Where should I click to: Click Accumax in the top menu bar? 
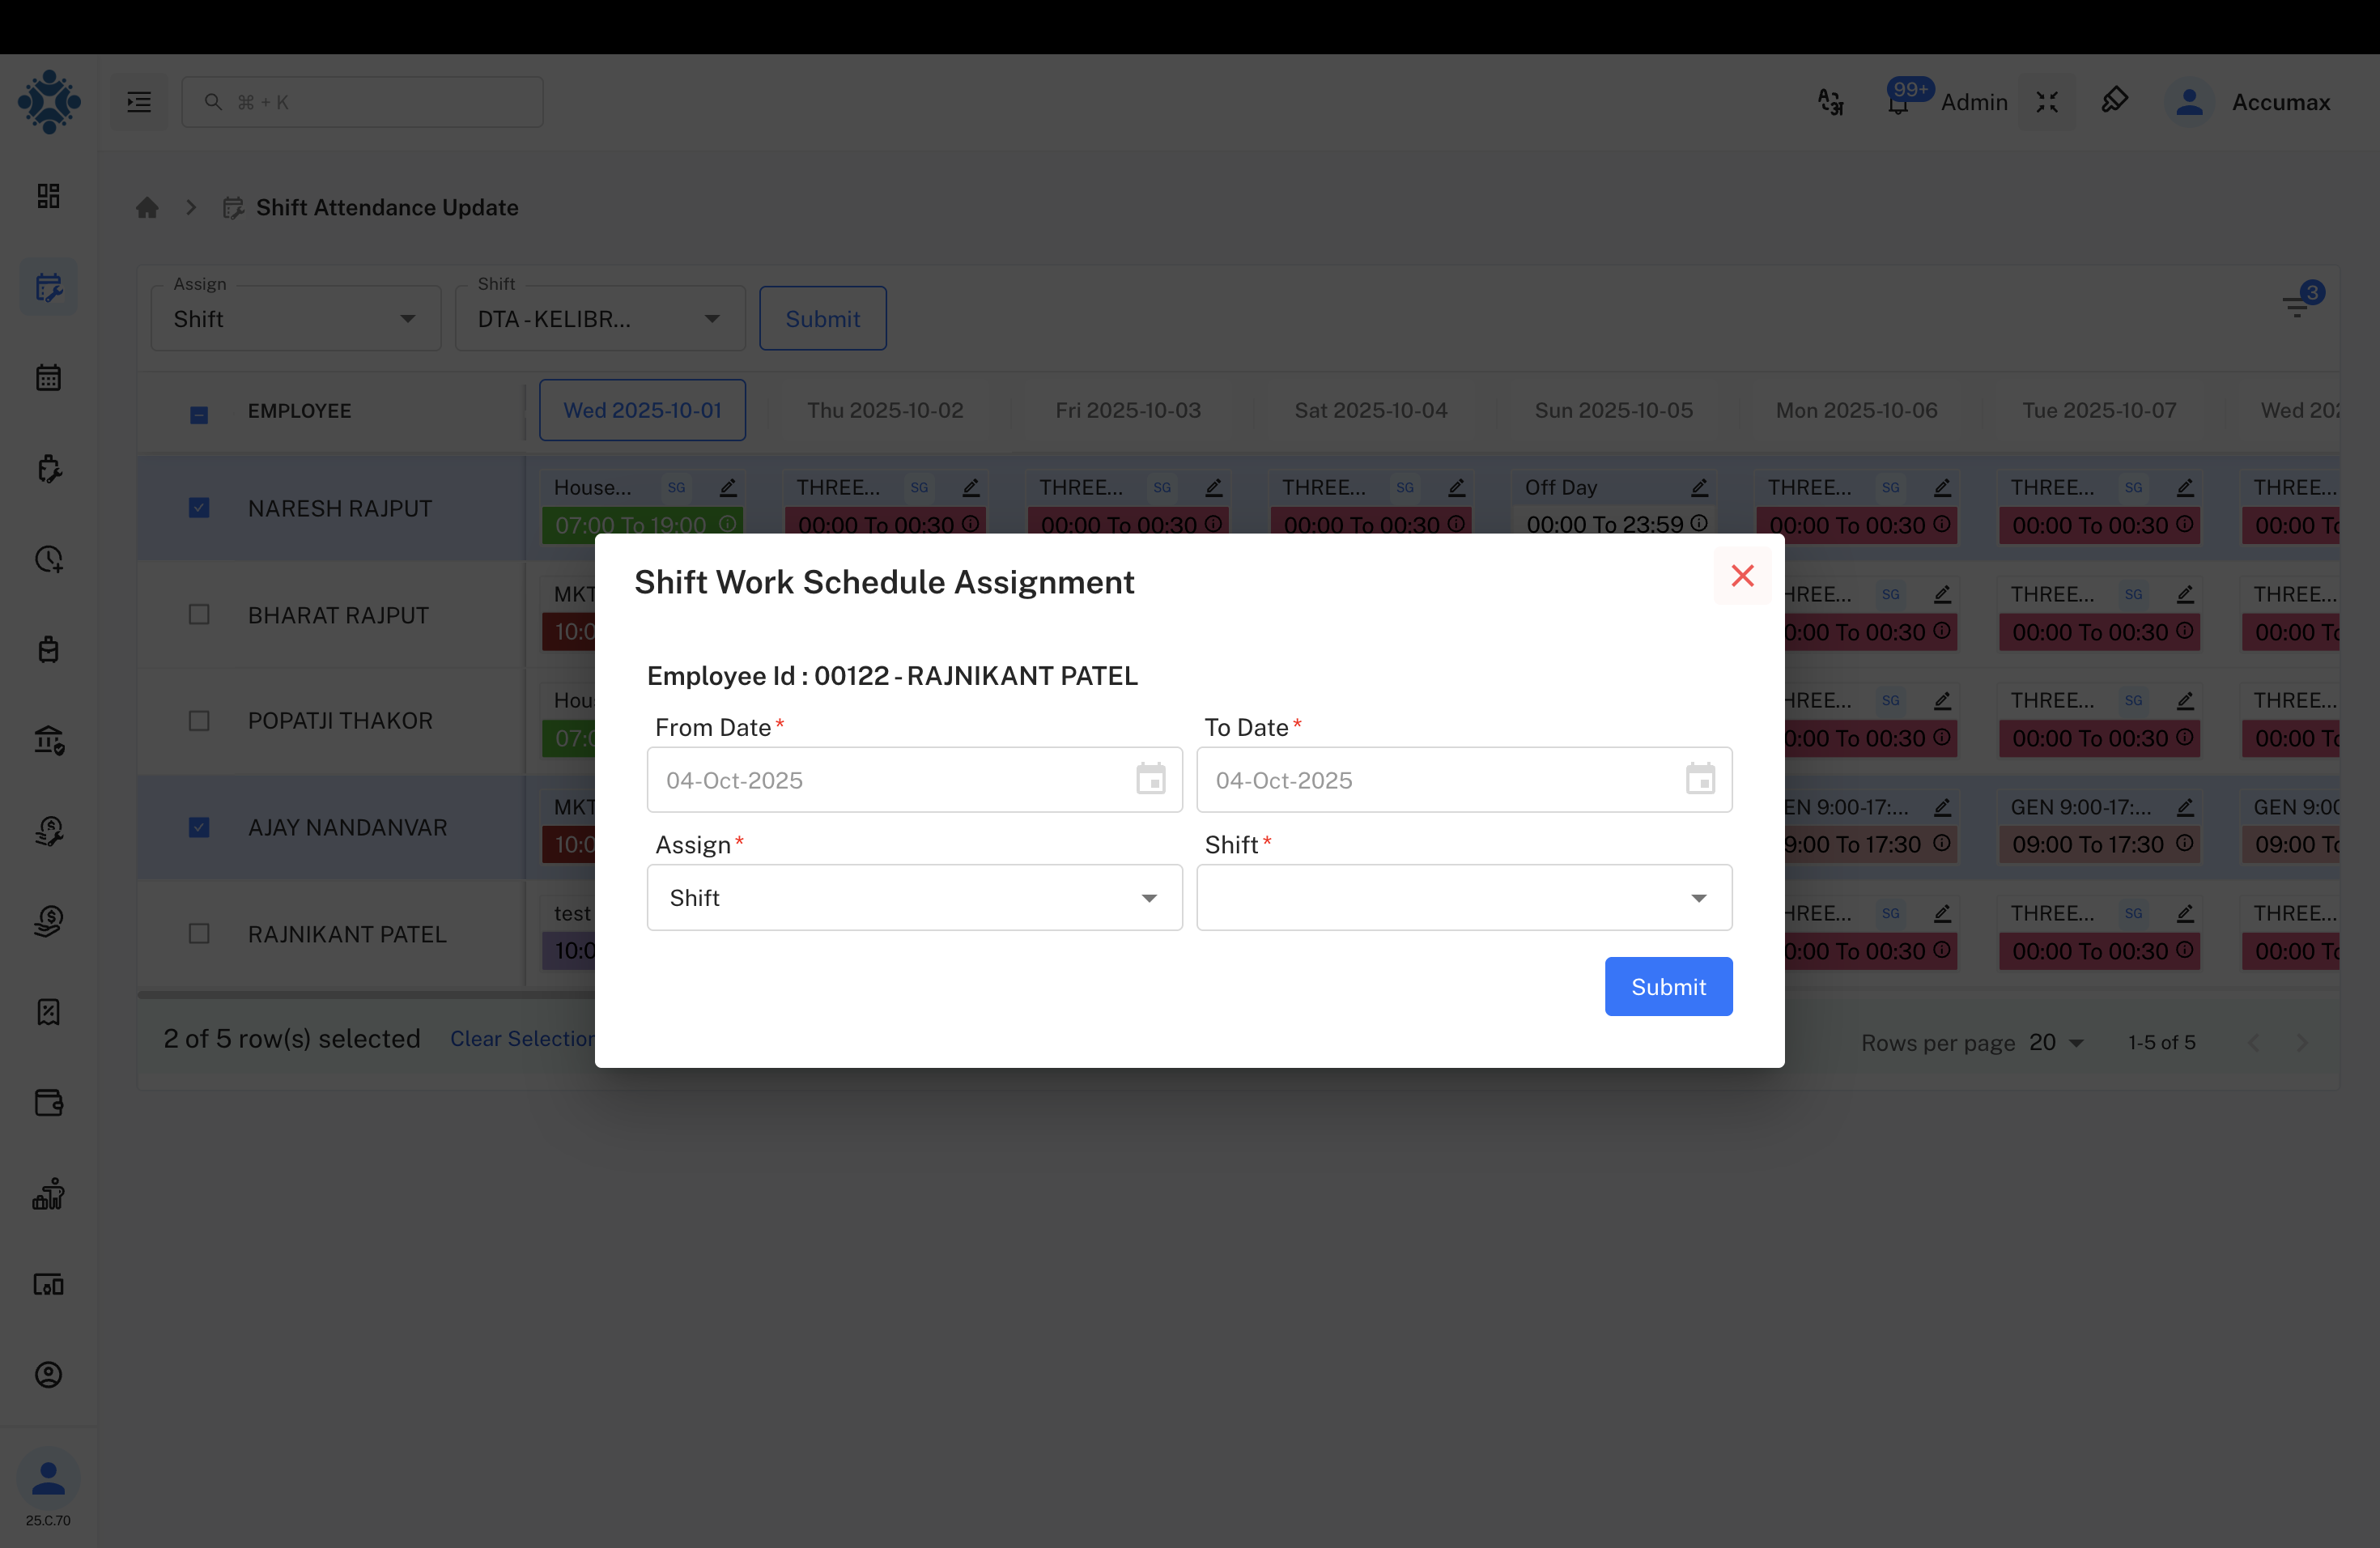pos(2283,101)
